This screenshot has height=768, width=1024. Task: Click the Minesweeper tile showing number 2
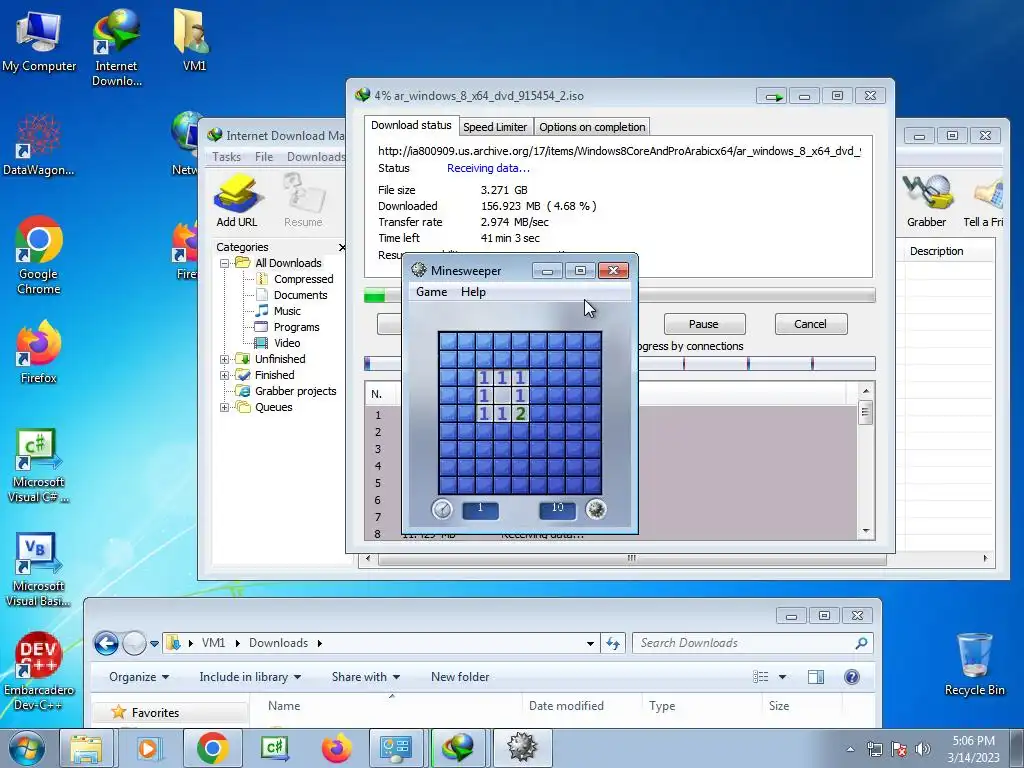[x=520, y=414]
